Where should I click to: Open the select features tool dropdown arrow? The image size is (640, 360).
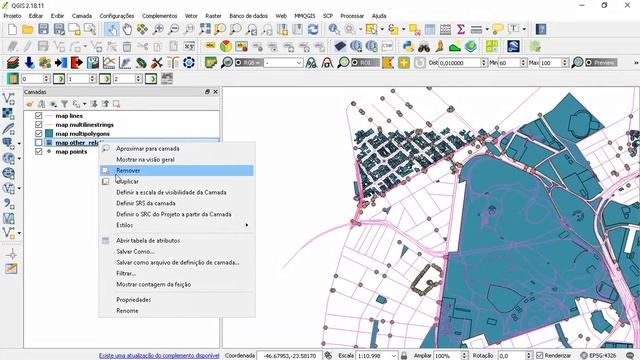coord(382,29)
